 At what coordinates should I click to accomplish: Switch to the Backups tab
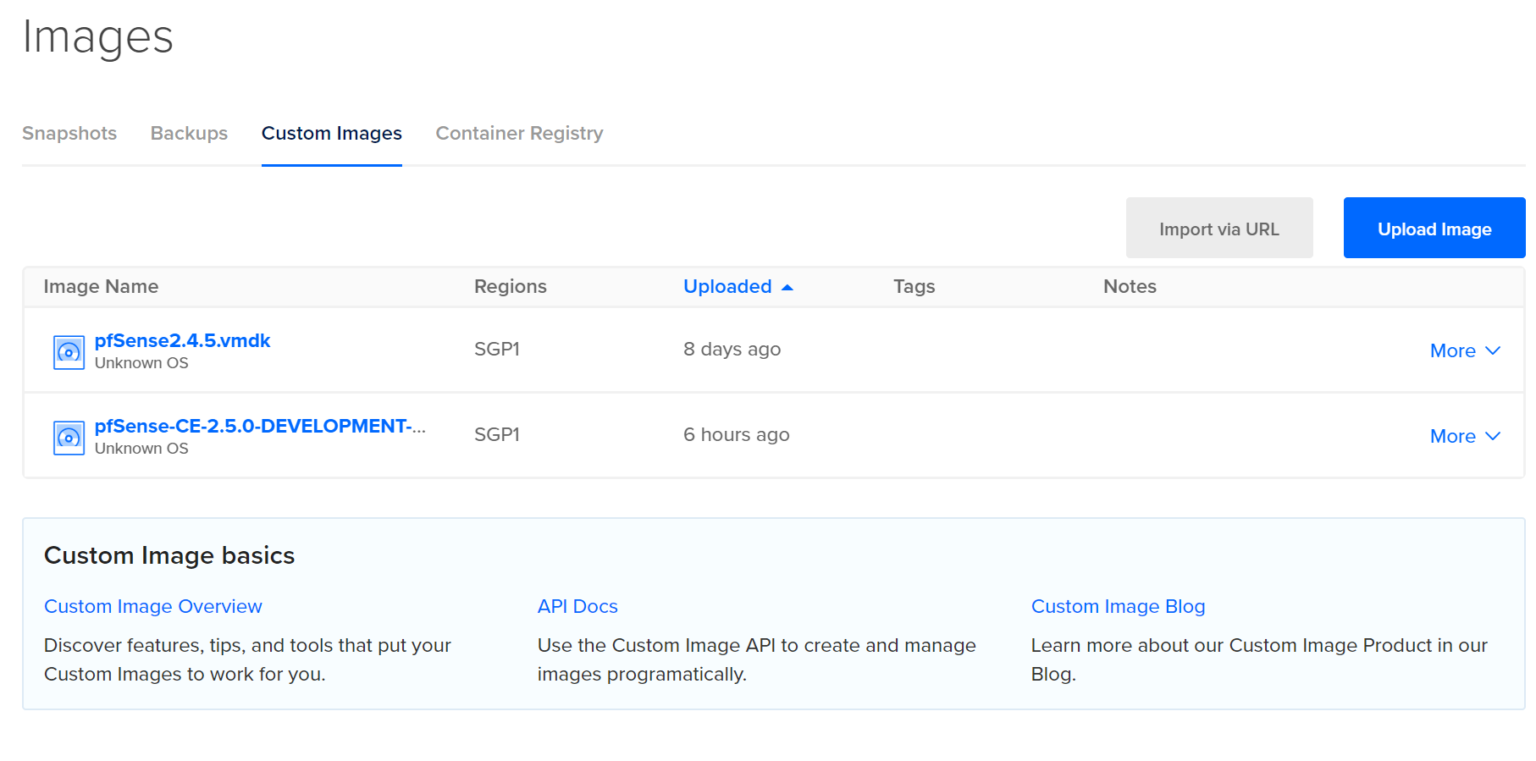click(x=189, y=133)
